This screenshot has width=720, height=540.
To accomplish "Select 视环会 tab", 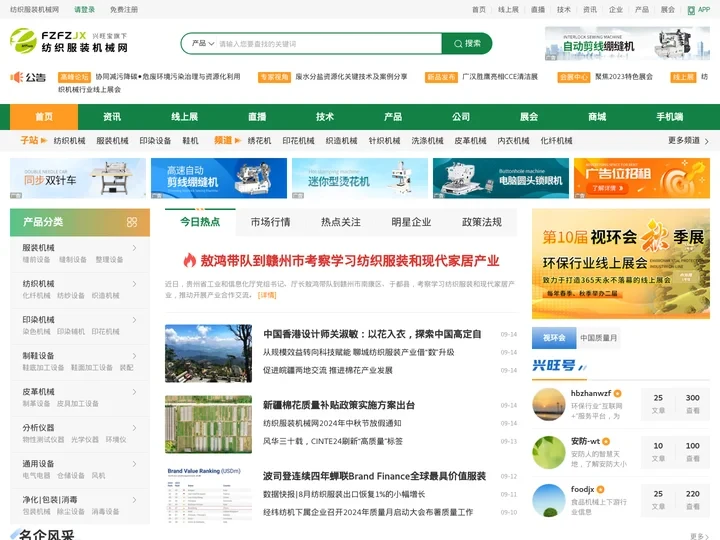I will coord(554,338).
